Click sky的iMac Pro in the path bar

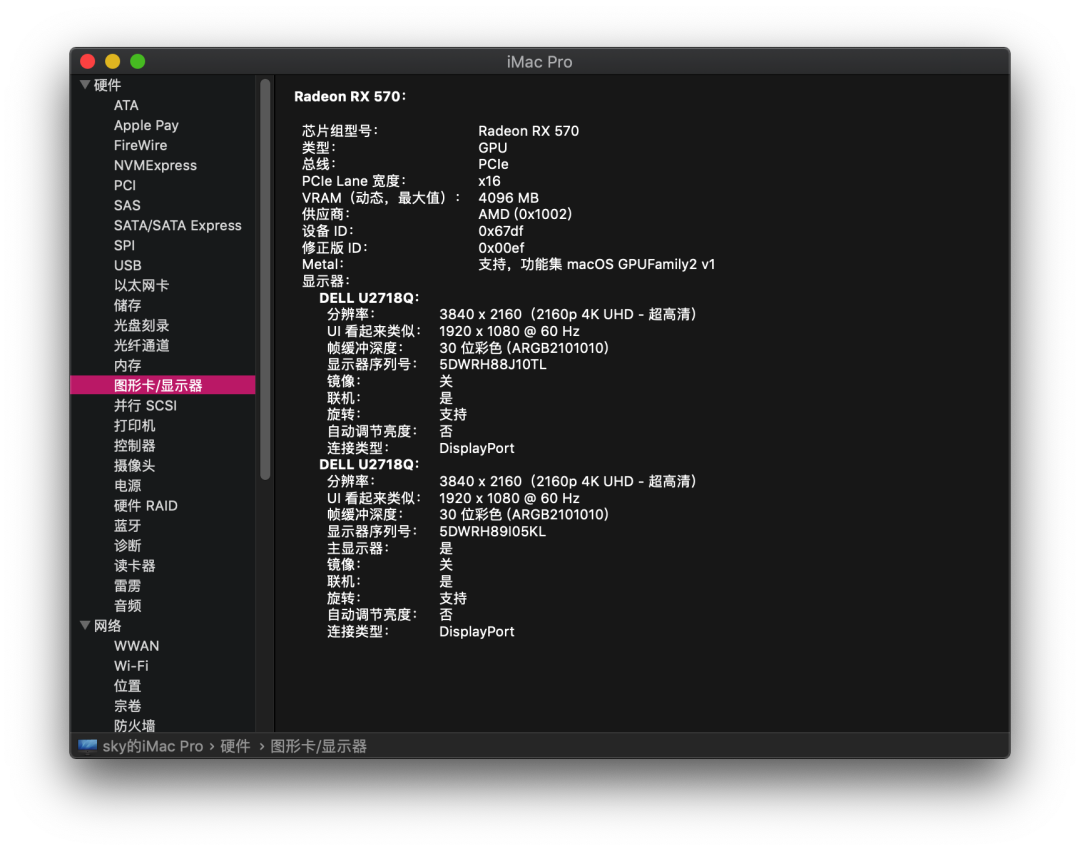[152, 746]
